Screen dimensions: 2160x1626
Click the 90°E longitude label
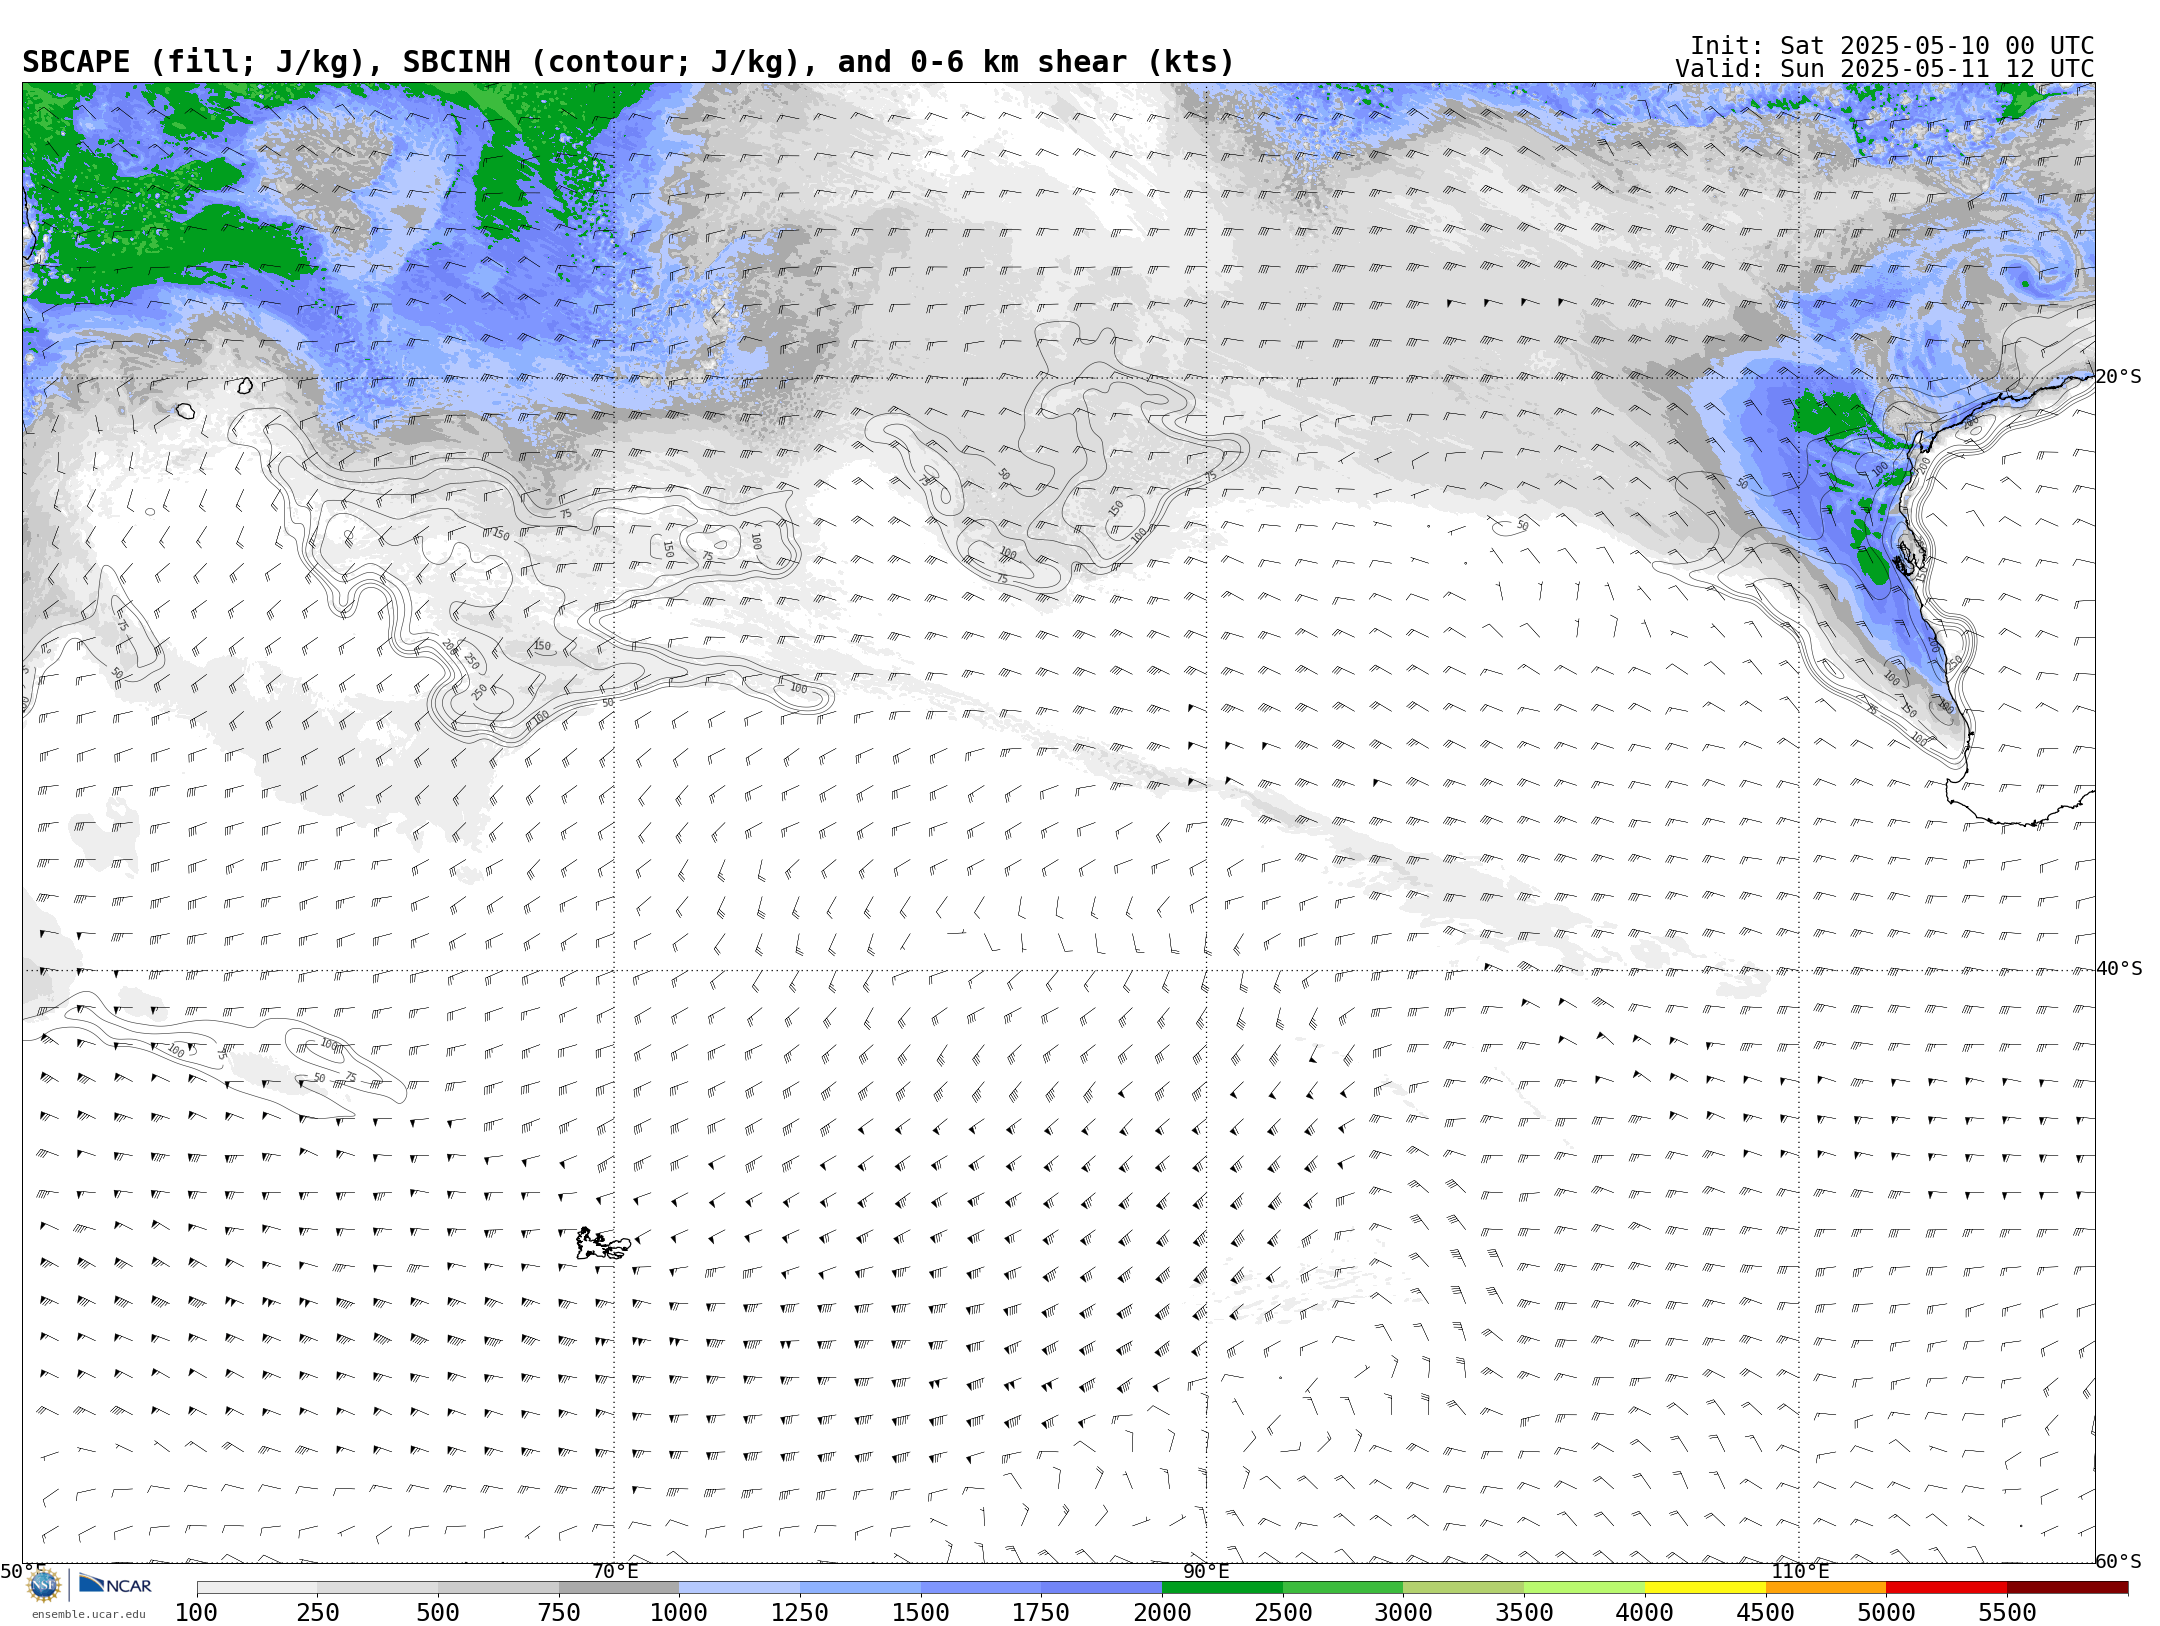[x=1207, y=1572]
